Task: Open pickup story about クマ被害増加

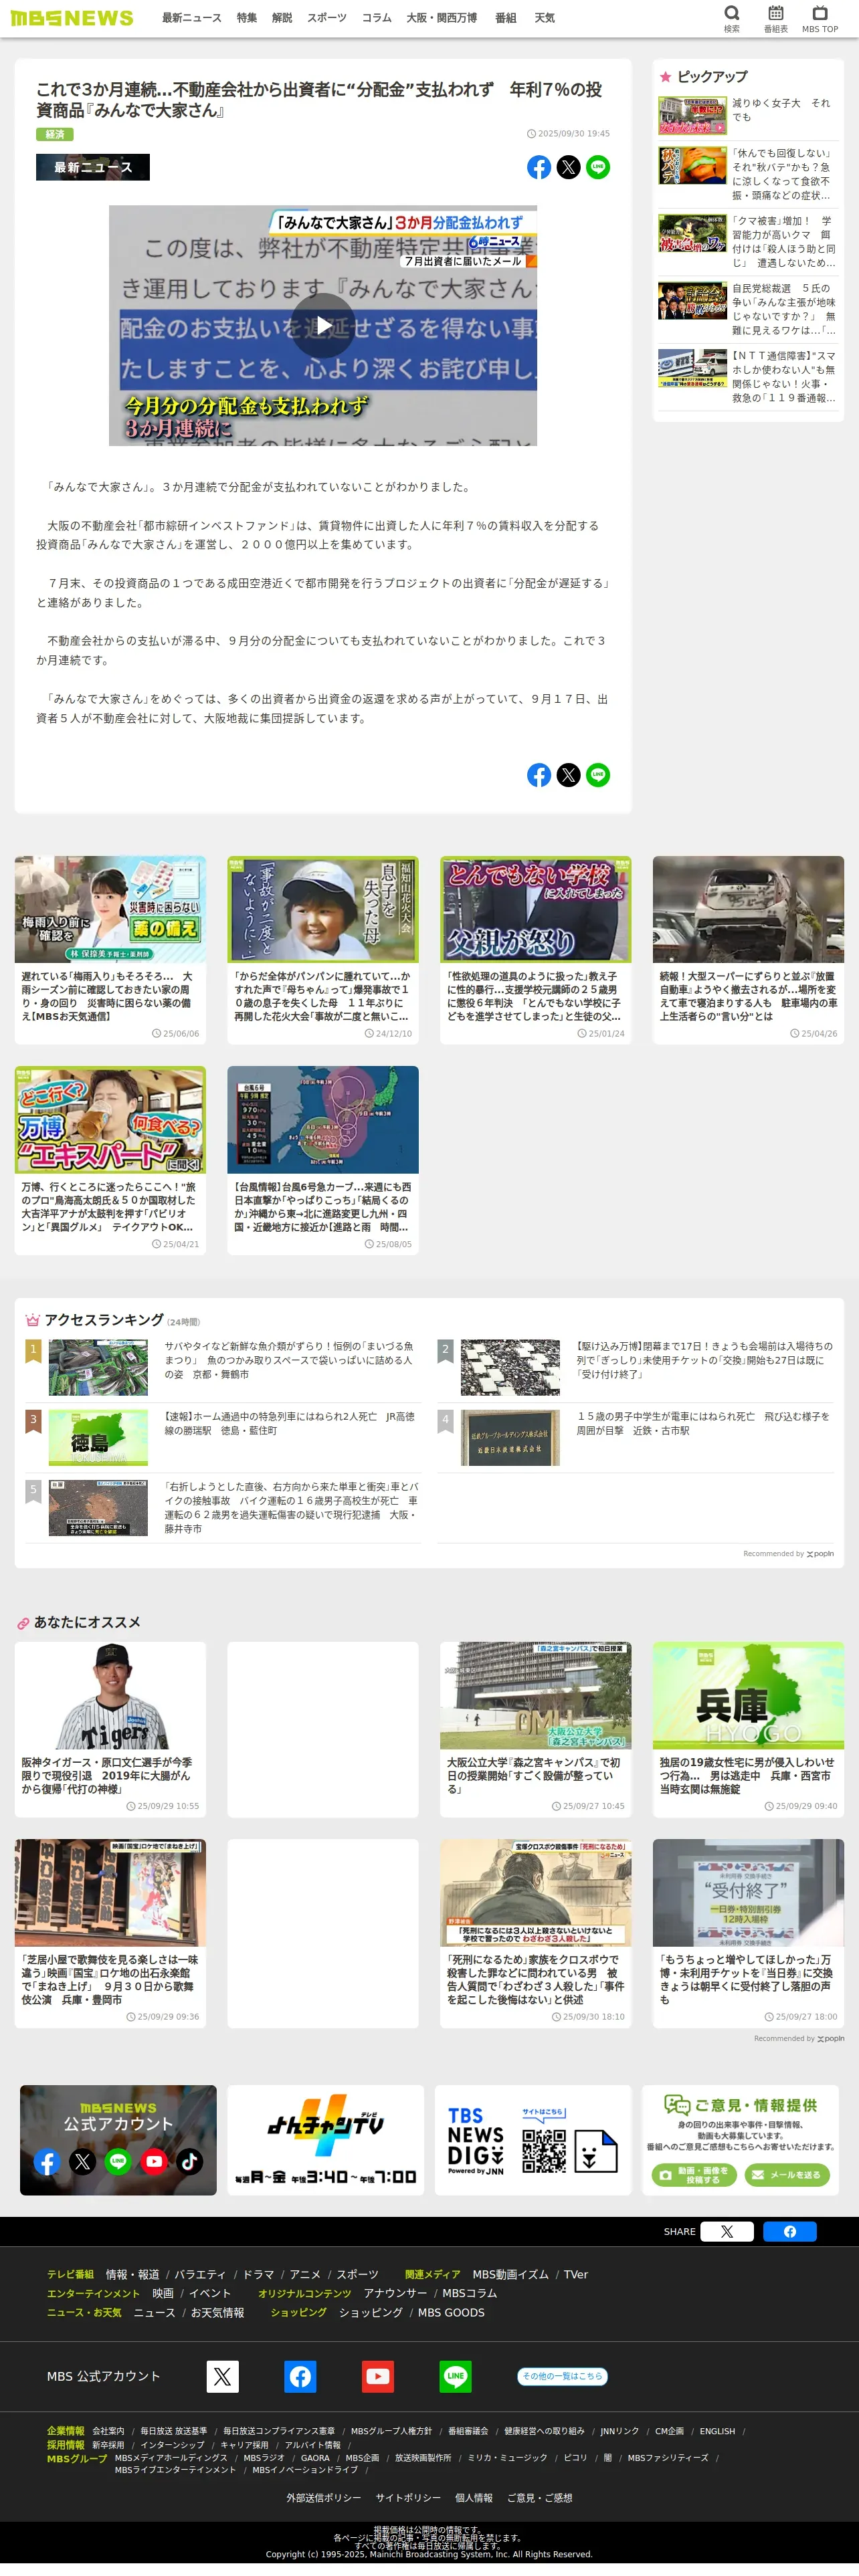Action: click(x=747, y=242)
